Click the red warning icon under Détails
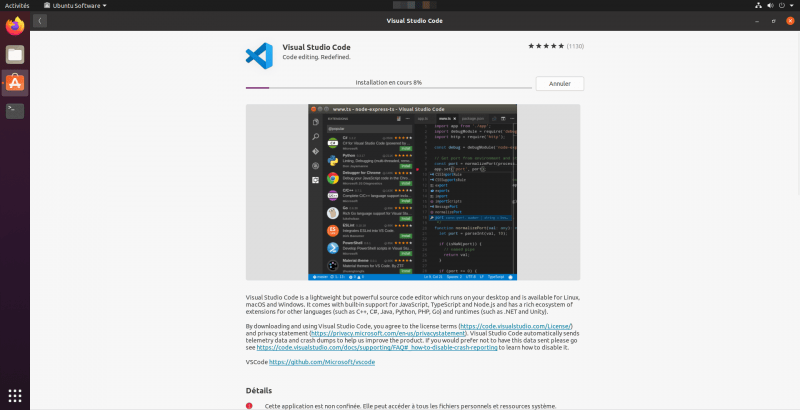Viewport: 800px width, 410px height. tap(249, 406)
